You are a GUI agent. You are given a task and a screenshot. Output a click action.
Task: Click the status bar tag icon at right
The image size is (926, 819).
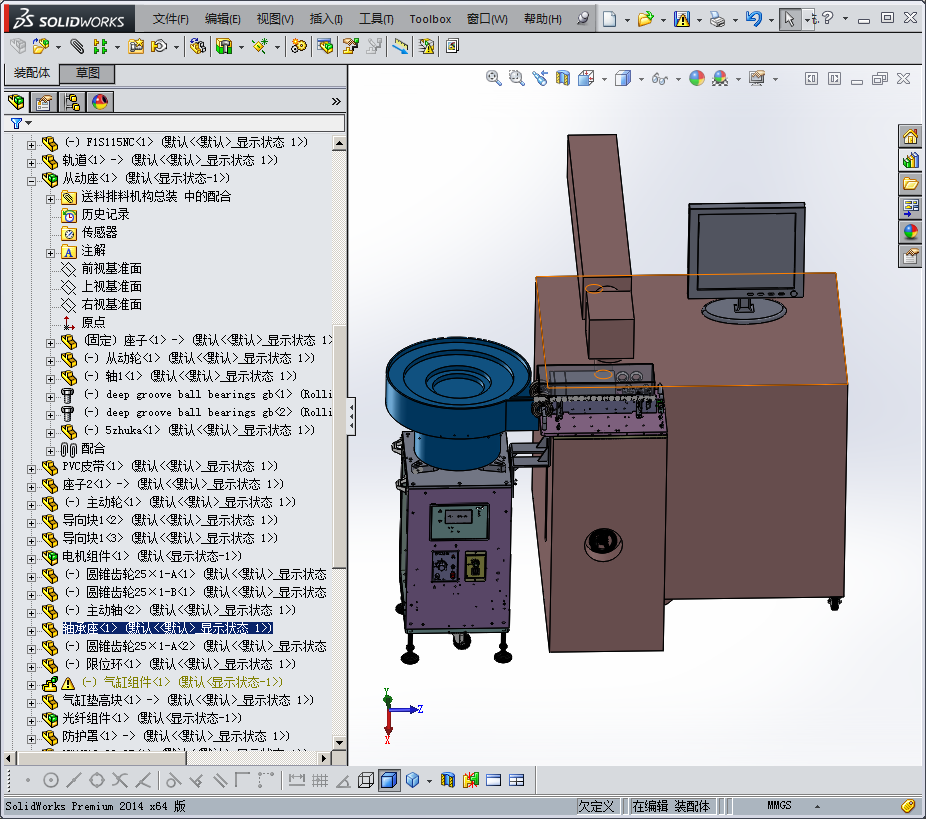pyautogui.click(x=908, y=805)
